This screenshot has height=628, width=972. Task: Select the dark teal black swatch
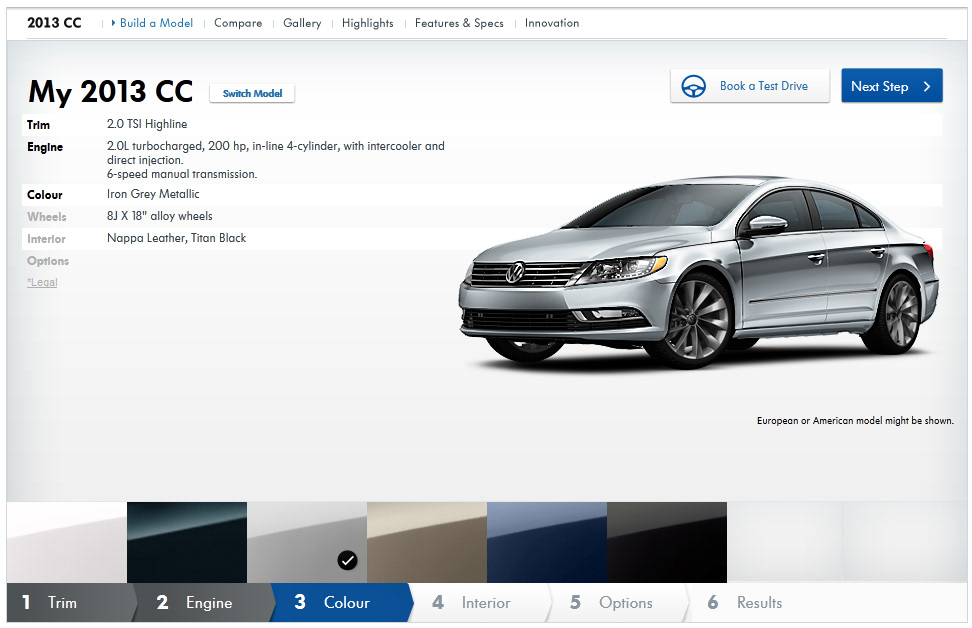[187, 542]
